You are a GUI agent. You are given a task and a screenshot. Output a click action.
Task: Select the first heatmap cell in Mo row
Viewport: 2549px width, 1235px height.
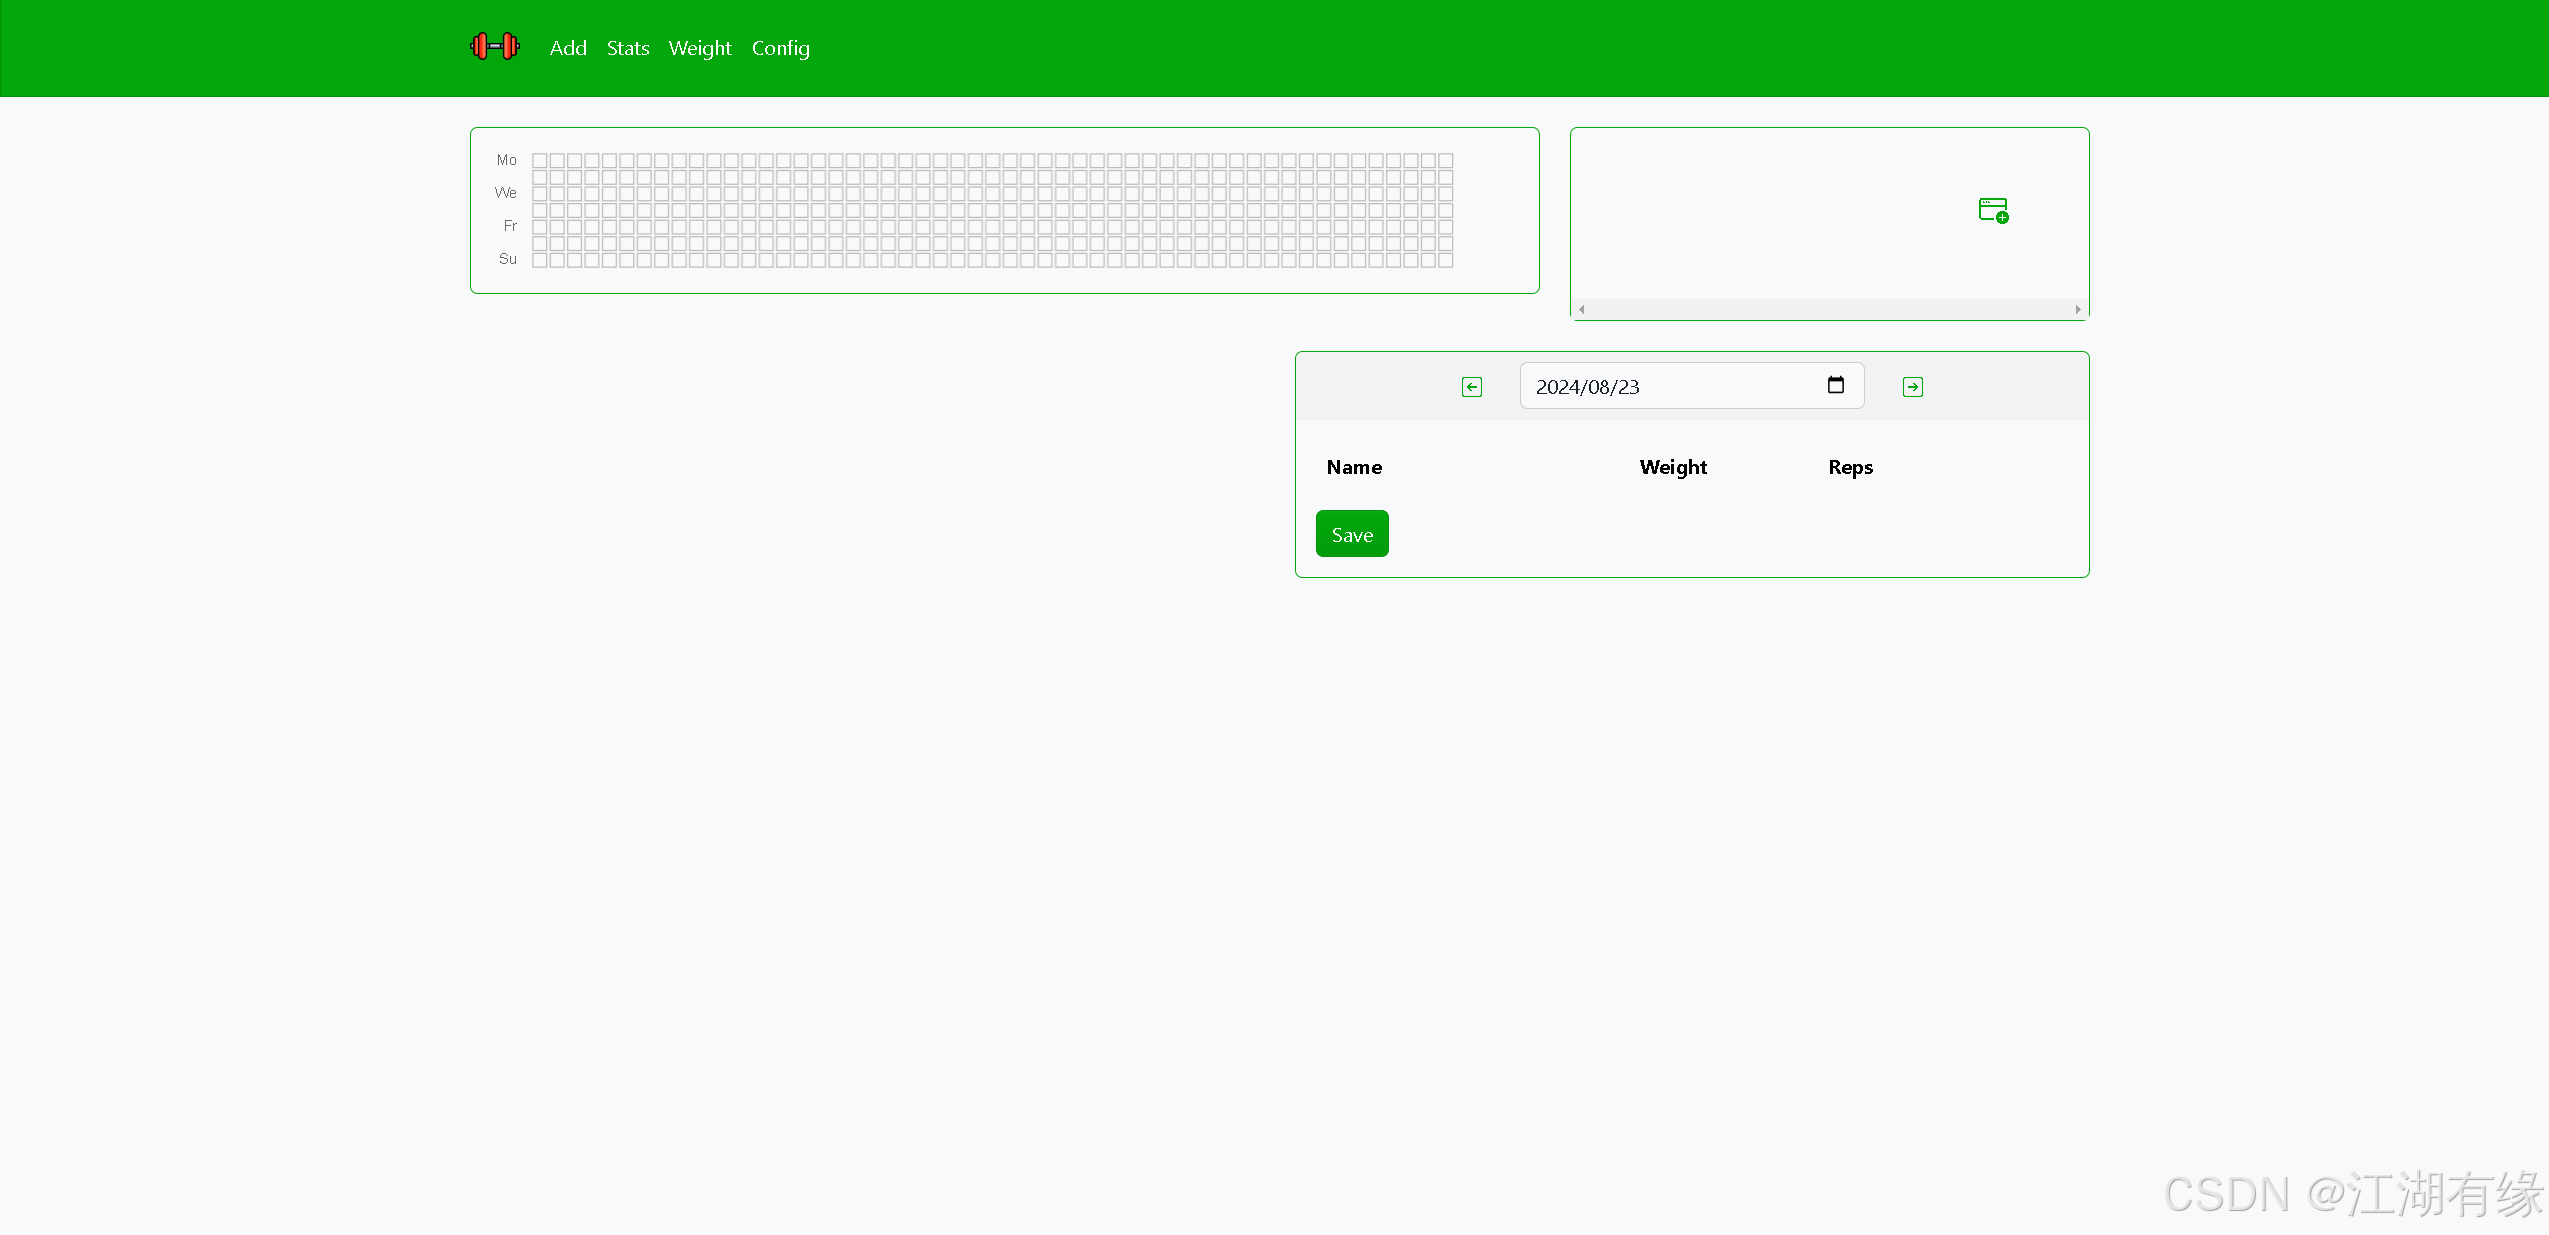(x=540, y=160)
